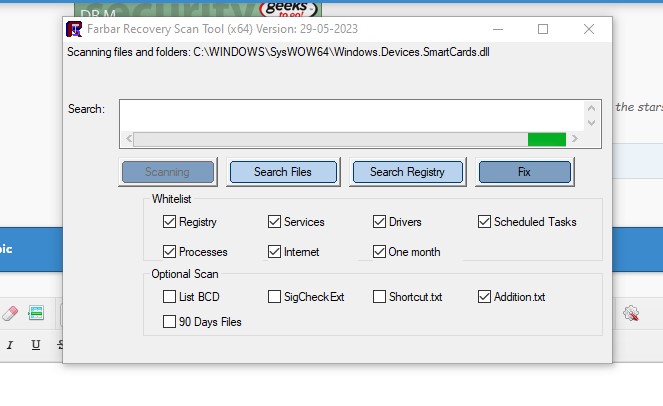Click the green progress indicator block
This screenshot has height=406, width=663.
pos(547,139)
